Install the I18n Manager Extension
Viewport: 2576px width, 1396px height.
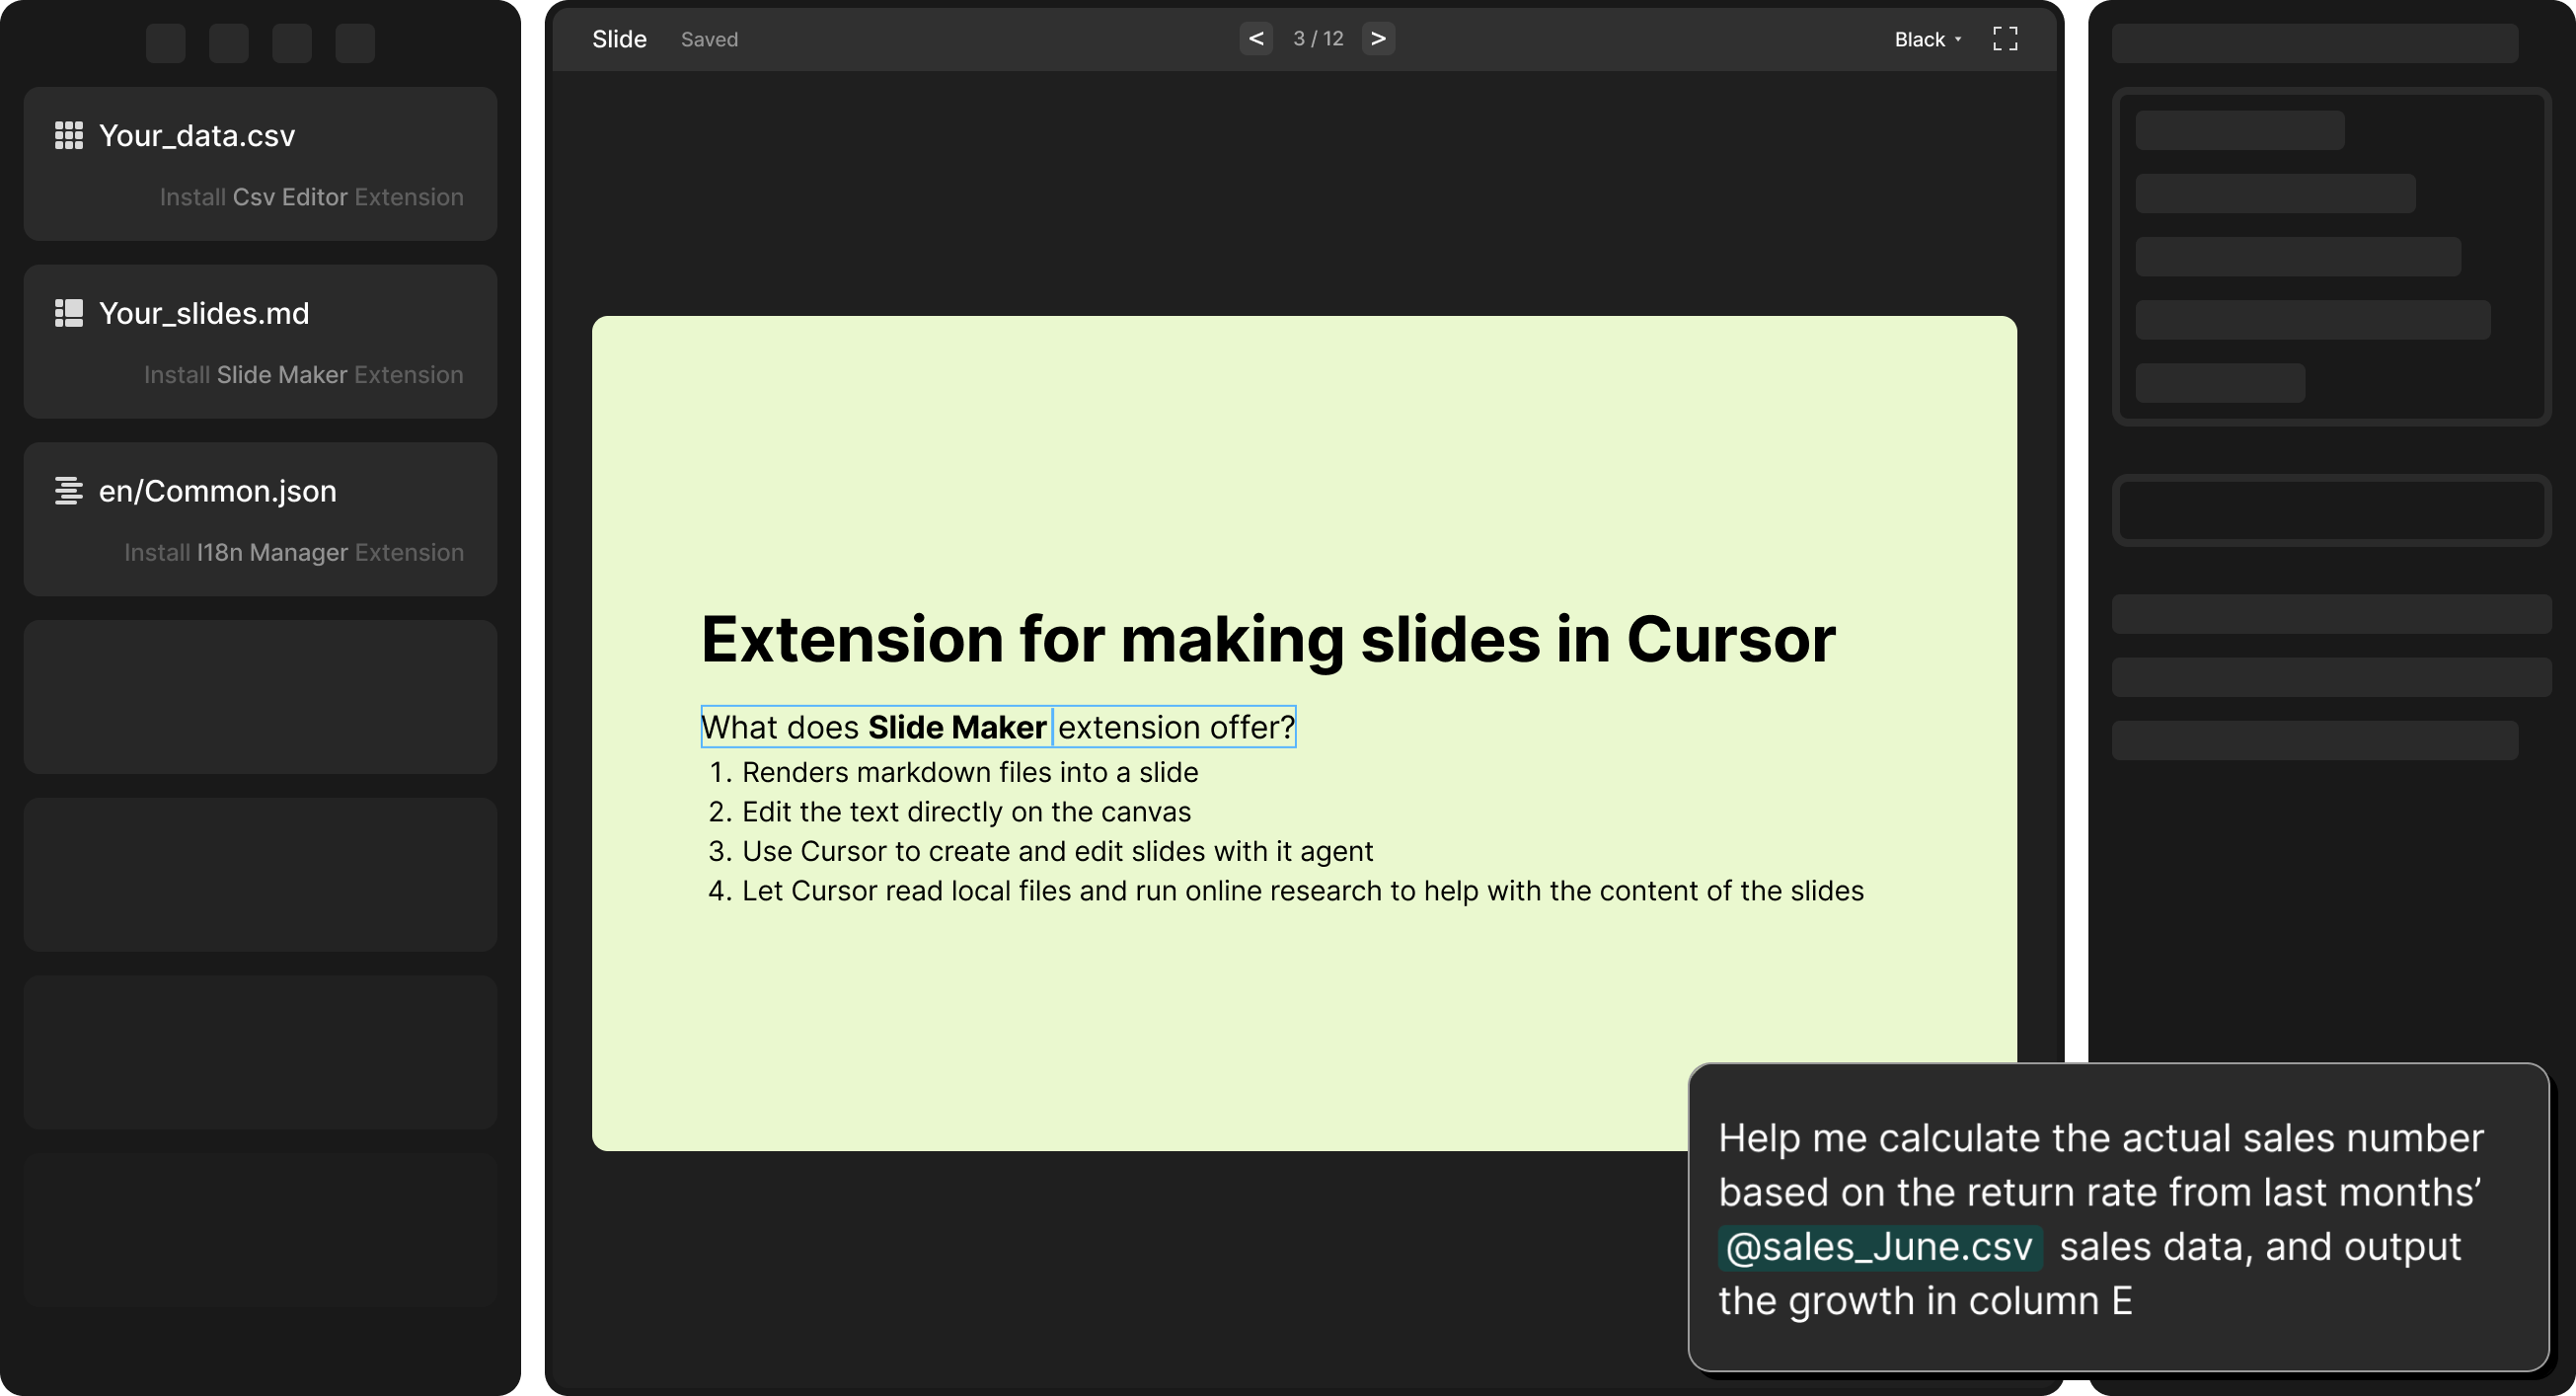tap(294, 553)
